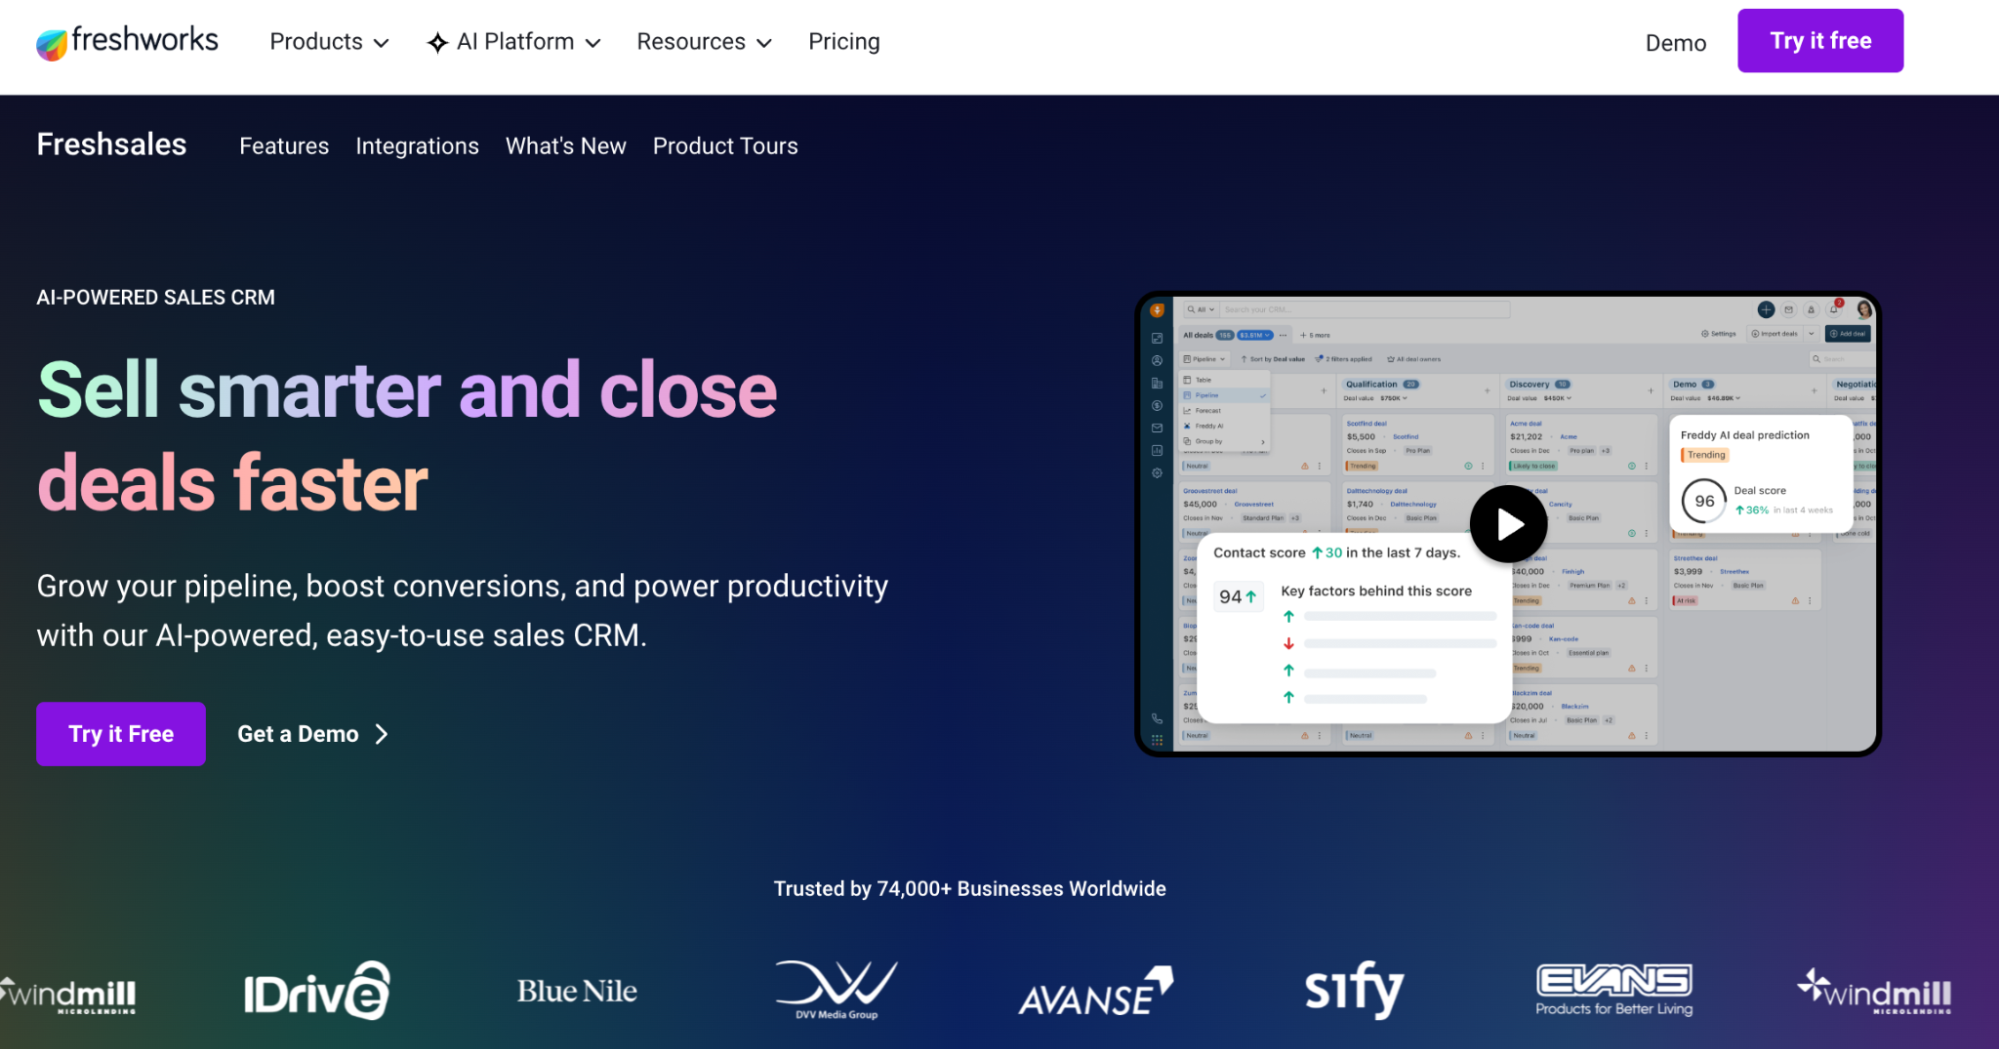Image resolution: width=1999 pixels, height=1050 pixels.
Task: Click the IDrive logo
Action: [317, 991]
